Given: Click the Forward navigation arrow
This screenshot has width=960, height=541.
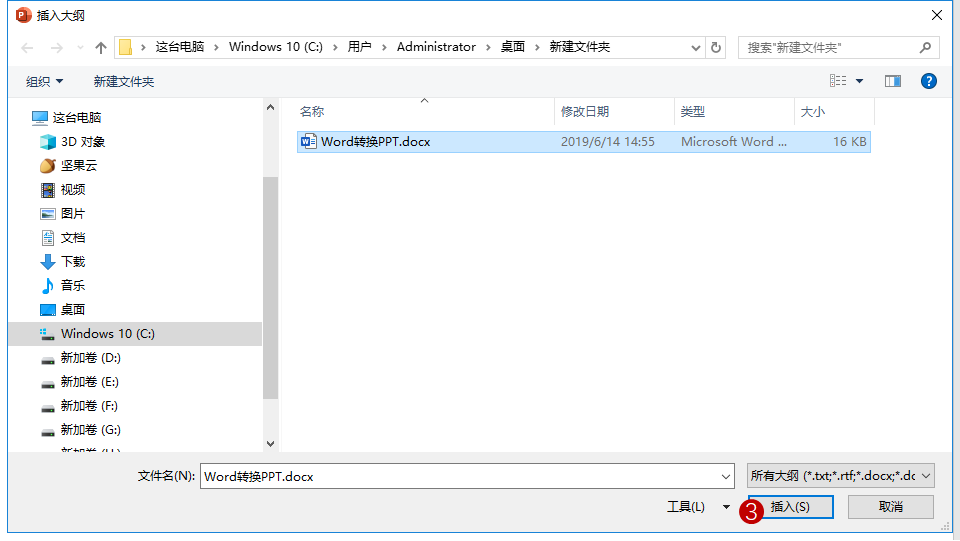Looking at the screenshot, I should click(x=56, y=48).
